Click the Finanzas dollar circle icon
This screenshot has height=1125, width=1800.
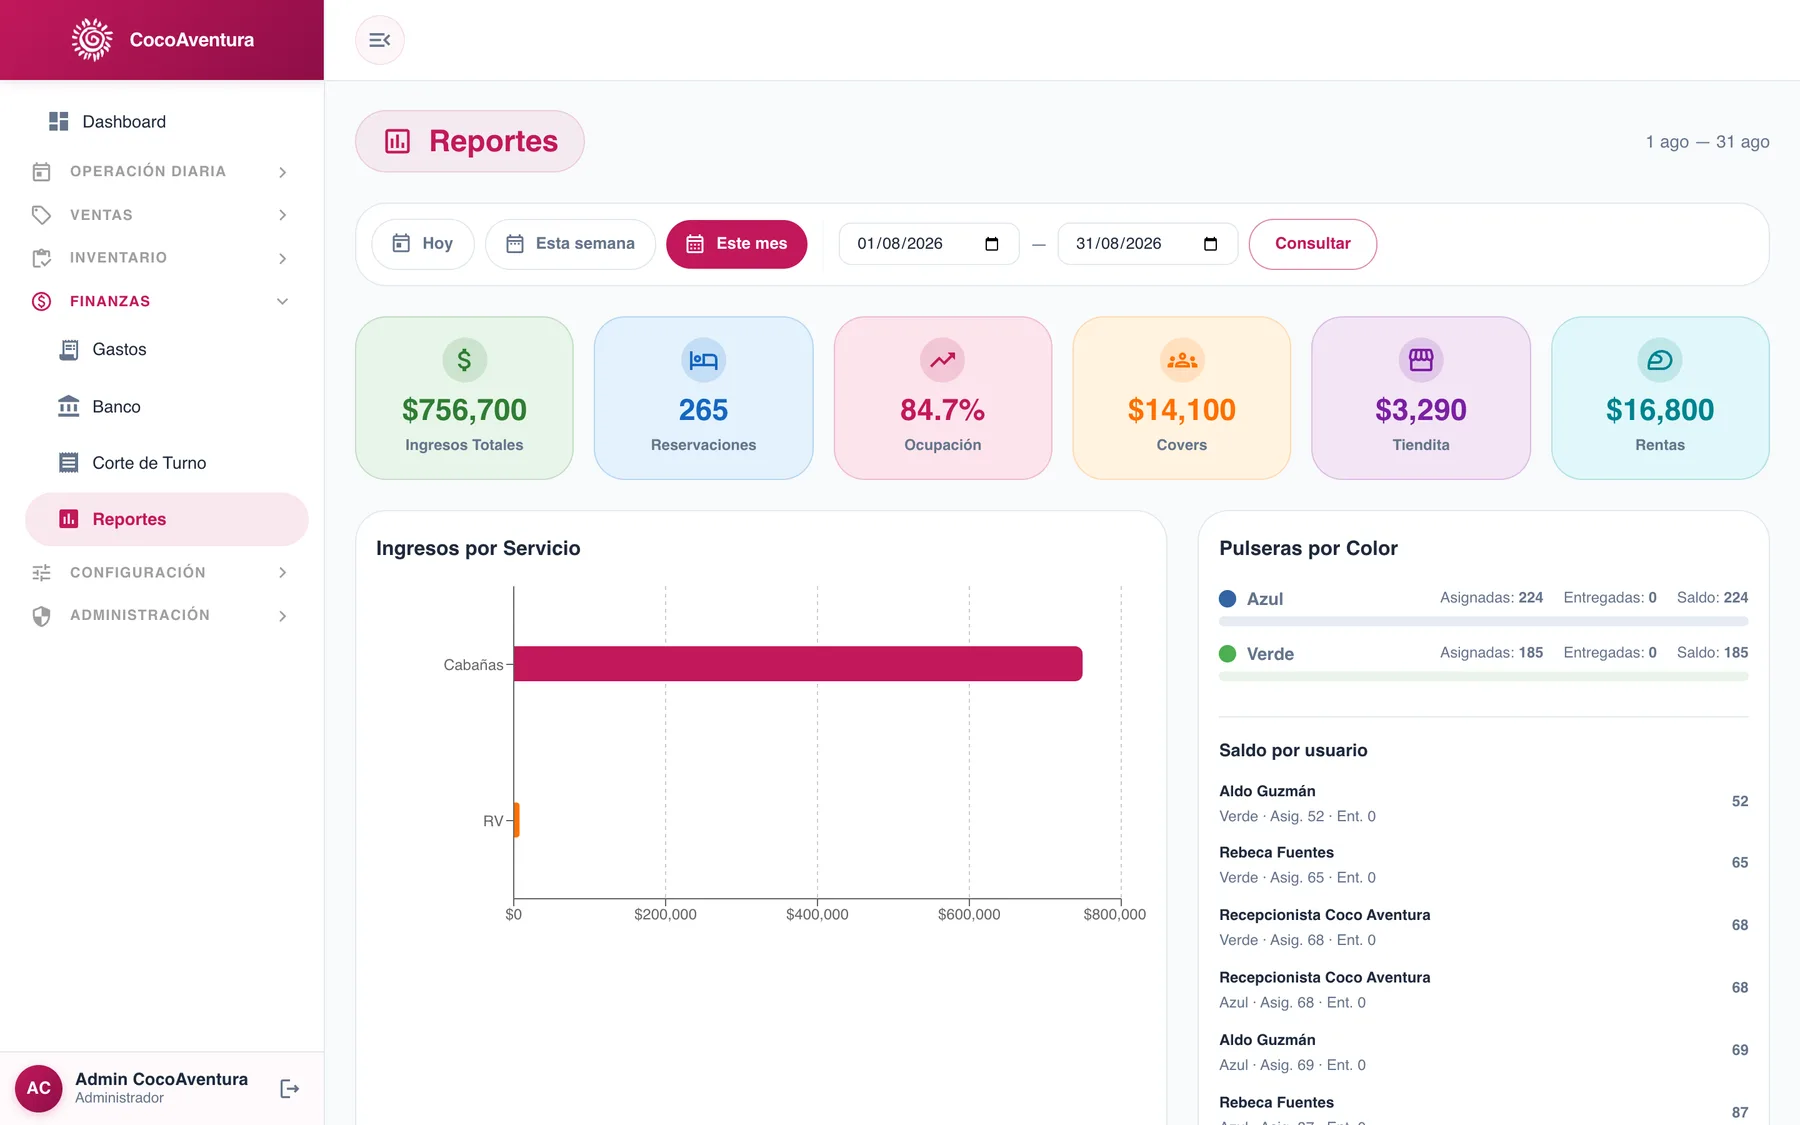pos(41,301)
